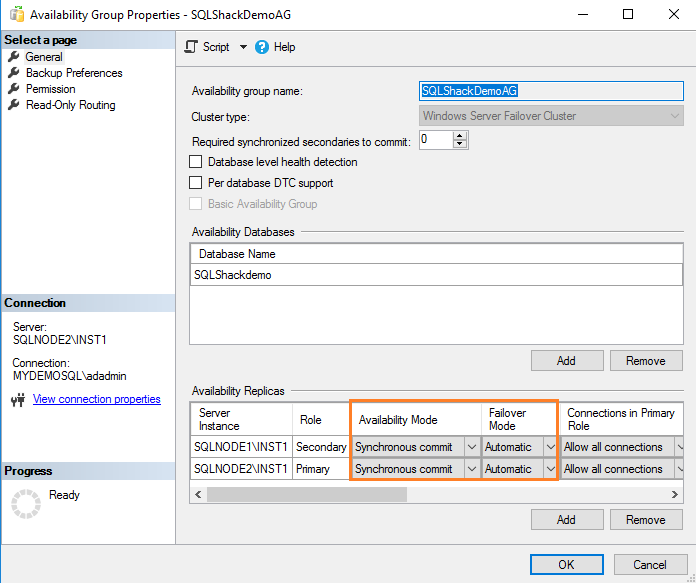This screenshot has height=583, width=696.
Task: Click the connection properties network icon
Action: click(17, 400)
